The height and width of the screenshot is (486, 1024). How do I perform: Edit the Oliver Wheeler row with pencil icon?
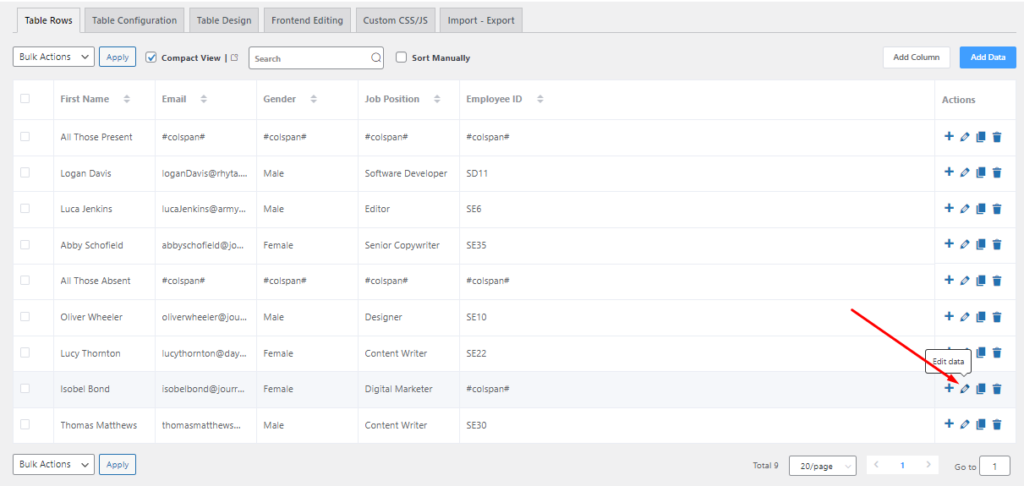pyautogui.click(x=965, y=317)
